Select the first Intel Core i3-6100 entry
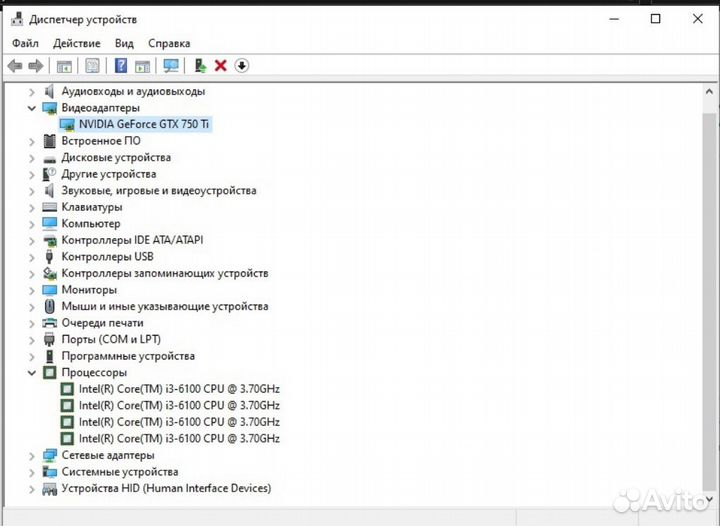This screenshot has height=526, width=720. click(x=178, y=389)
